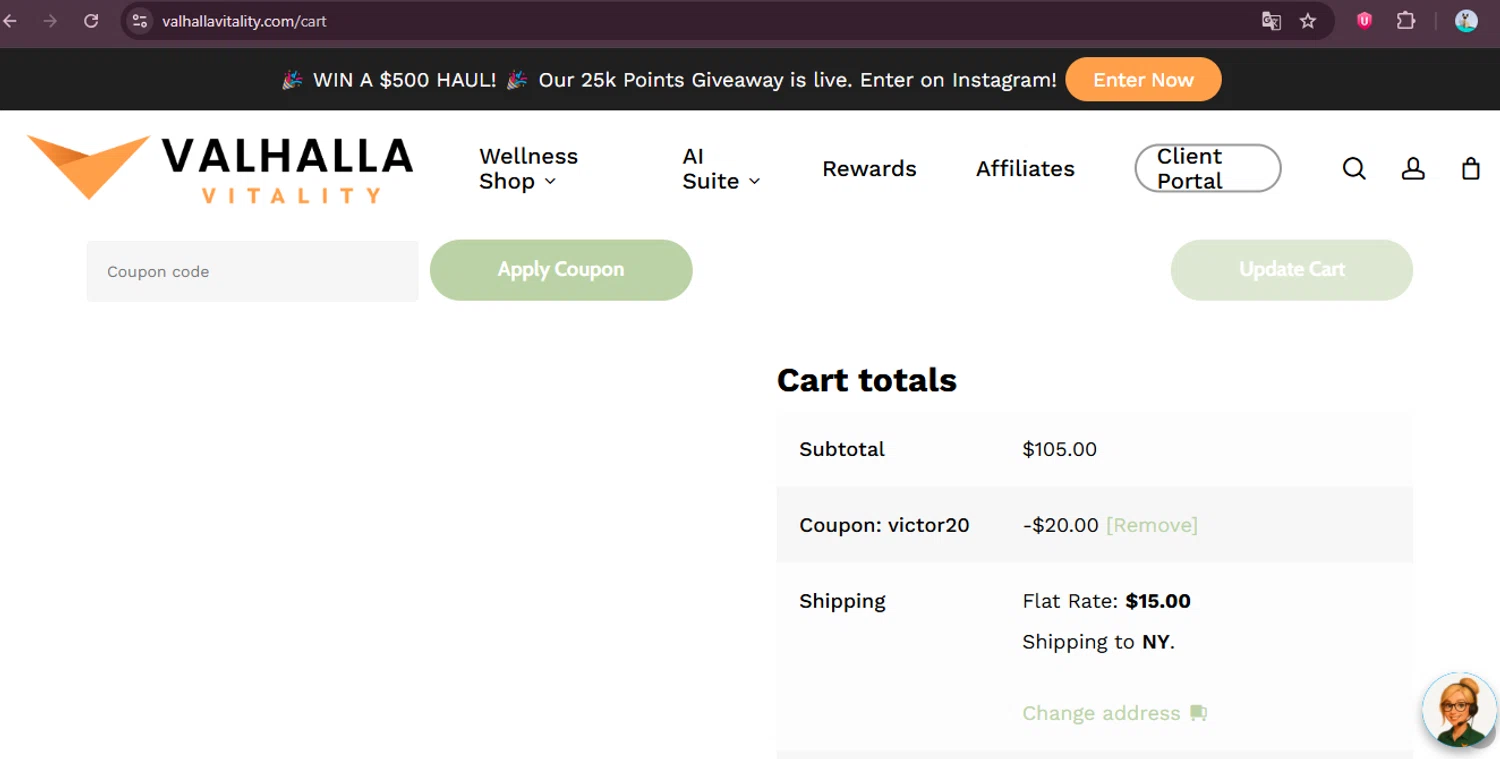
Task: Open the shopping bag cart icon
Action: pos(1470,169)
